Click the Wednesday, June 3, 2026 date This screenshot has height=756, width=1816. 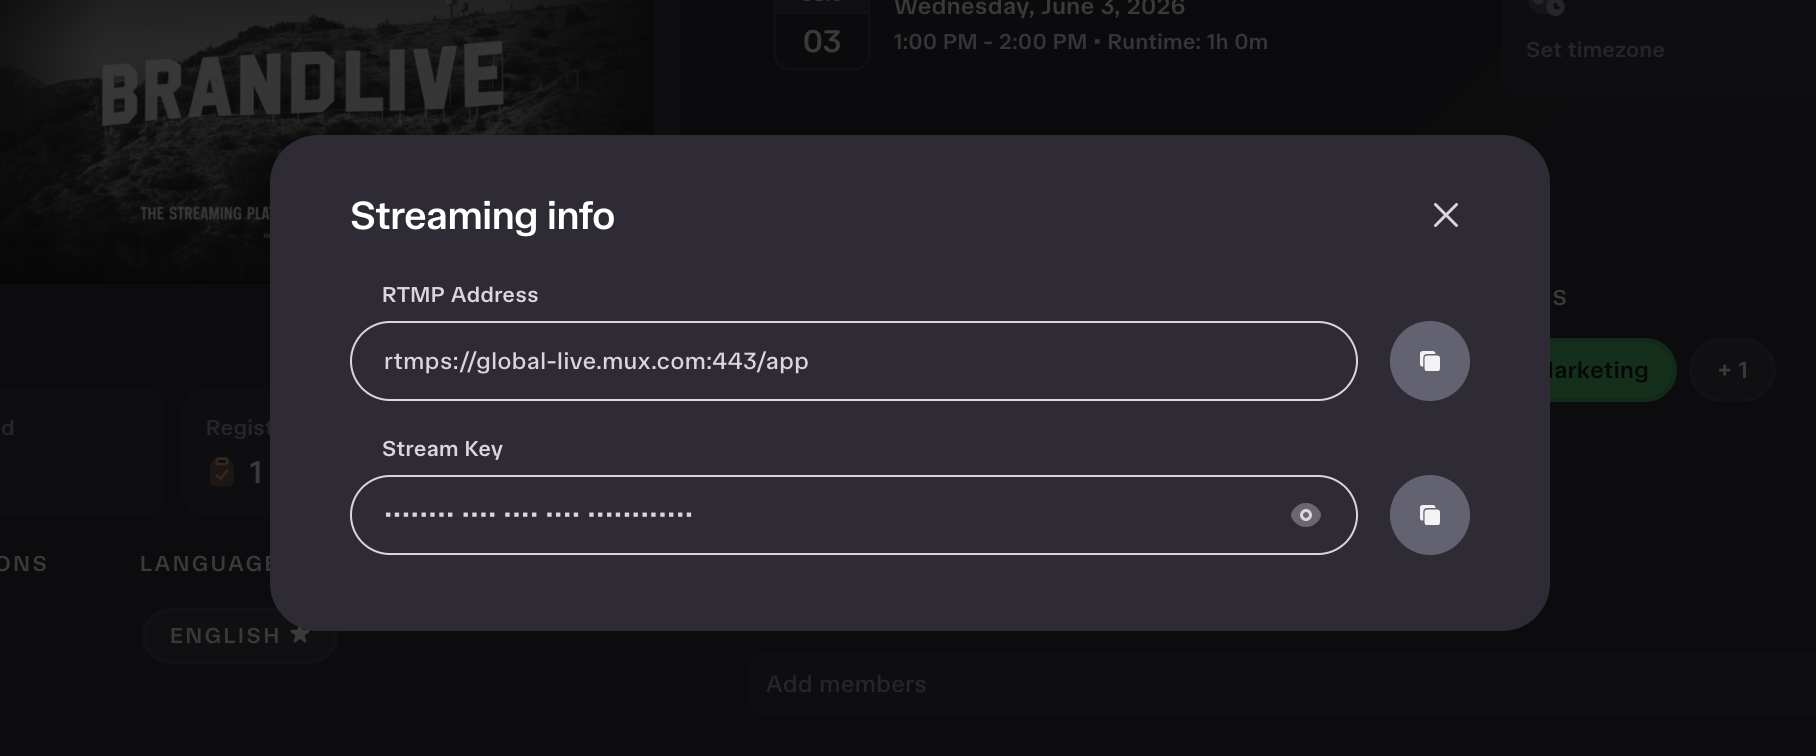pyautogui.click(x=1039, y=8)
